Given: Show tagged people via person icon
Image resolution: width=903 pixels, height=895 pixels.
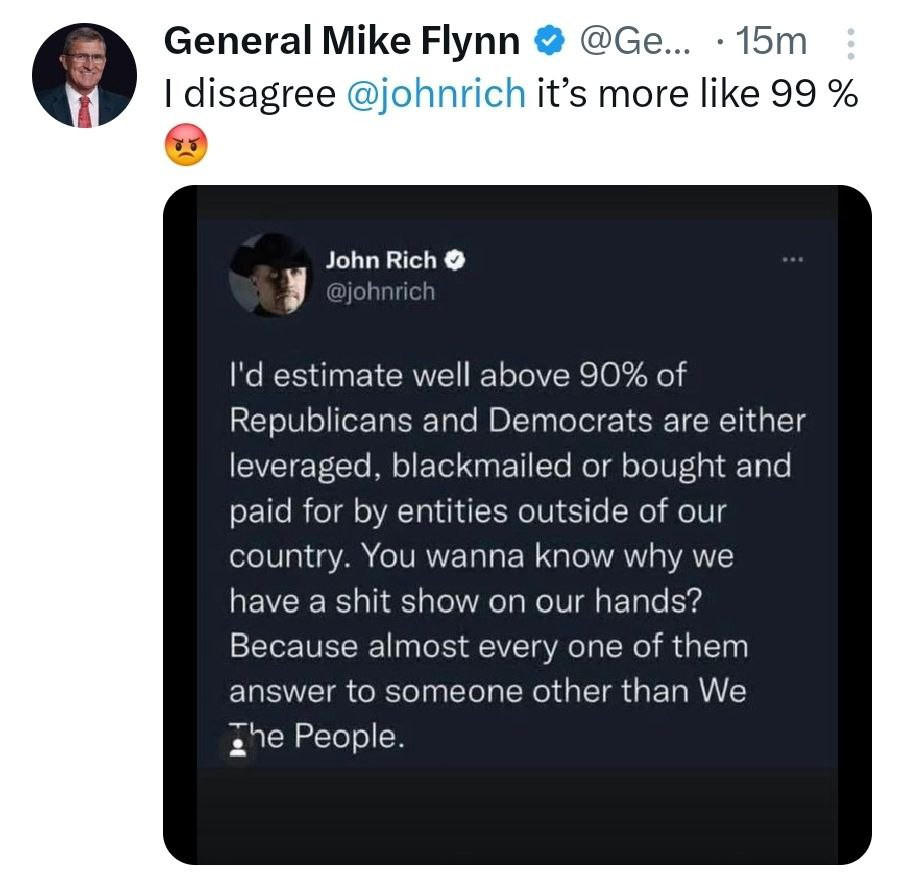Looking at the screenshot, I should tap(239, 747).
